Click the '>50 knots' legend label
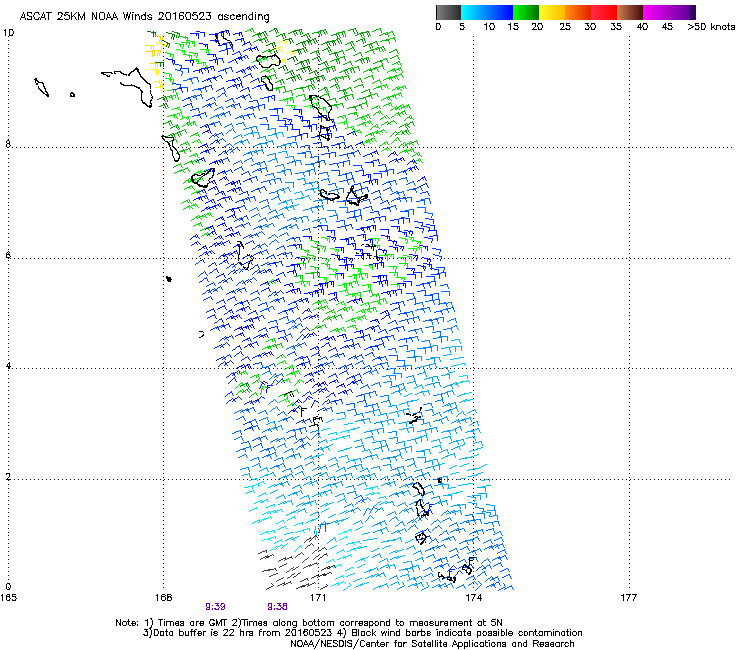Image resolution: width=740 pixels, height=650 pixels. pos(711,27)
